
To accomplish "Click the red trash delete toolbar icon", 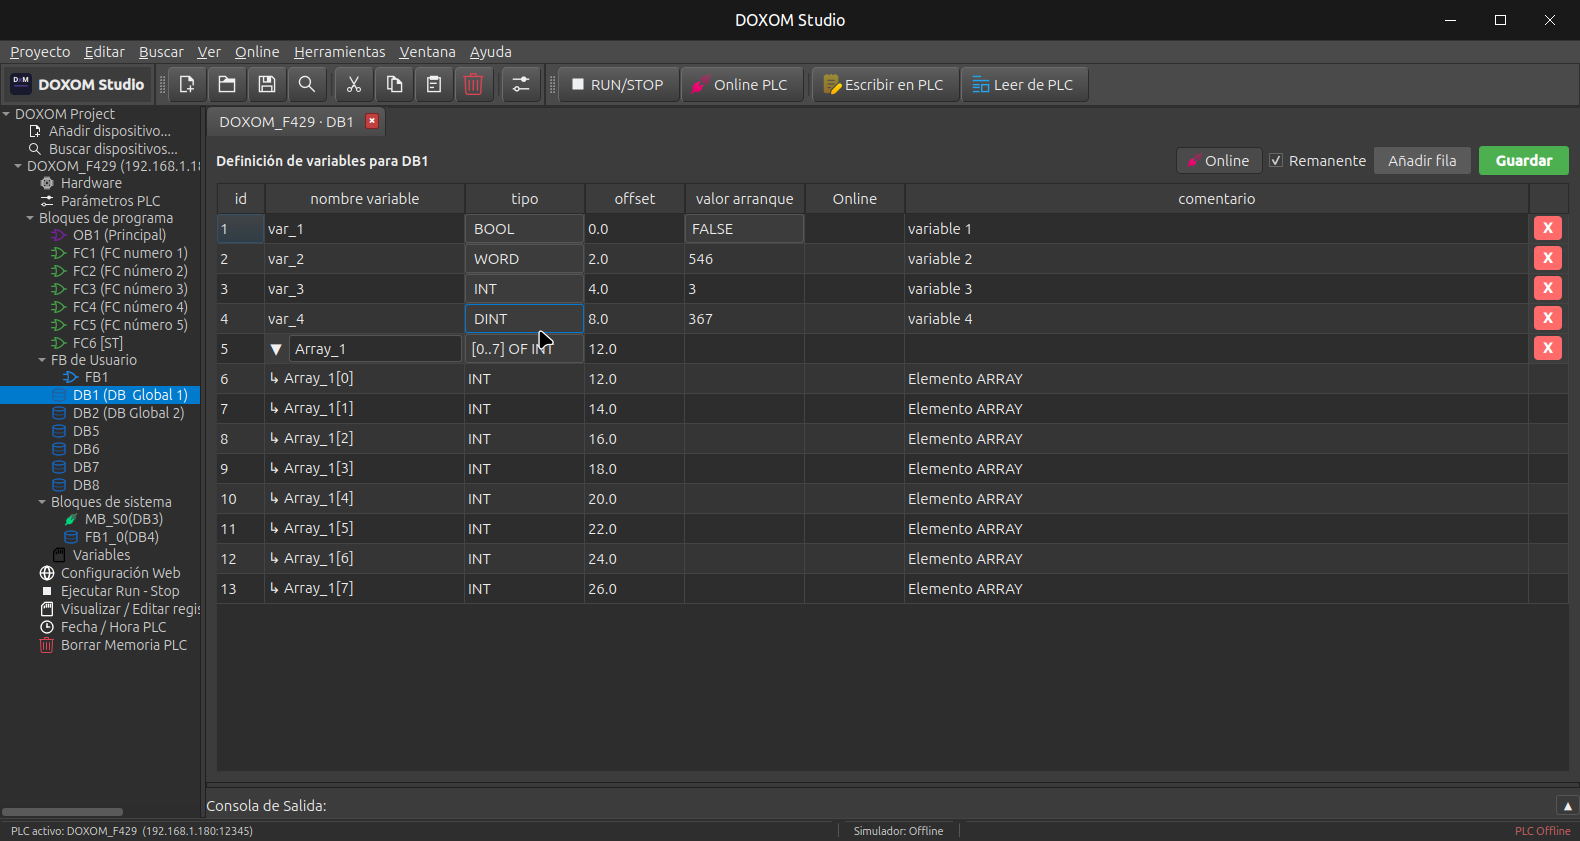I will click(x=474, y=85).
